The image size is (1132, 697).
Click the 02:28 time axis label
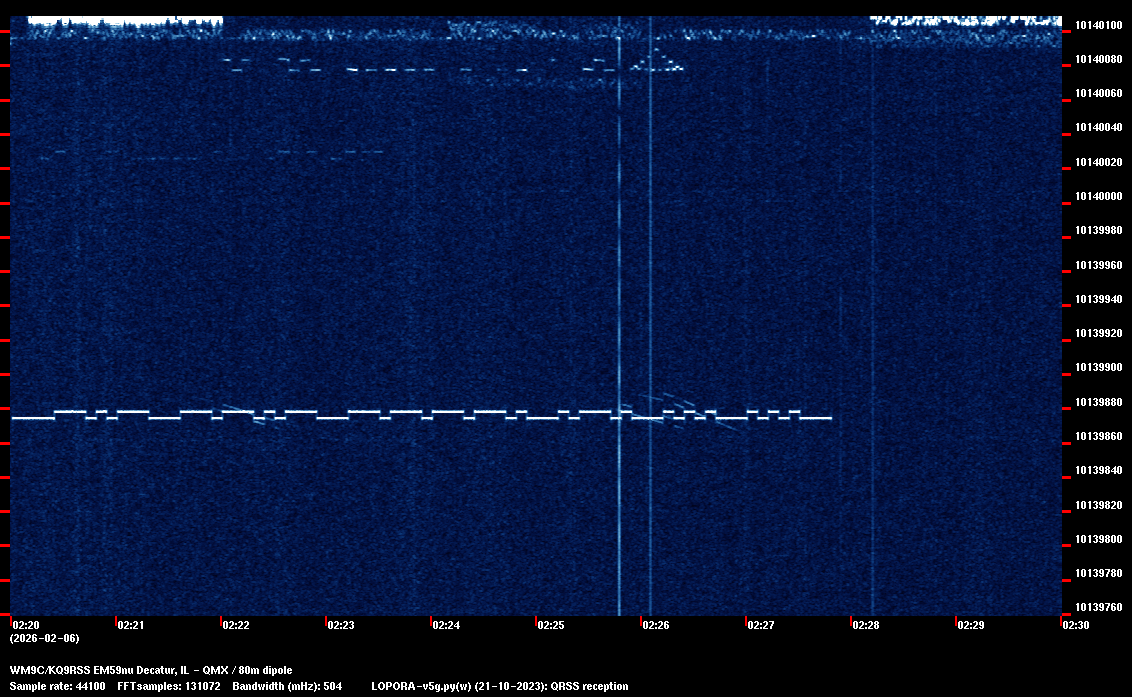[x=865, y=625]
